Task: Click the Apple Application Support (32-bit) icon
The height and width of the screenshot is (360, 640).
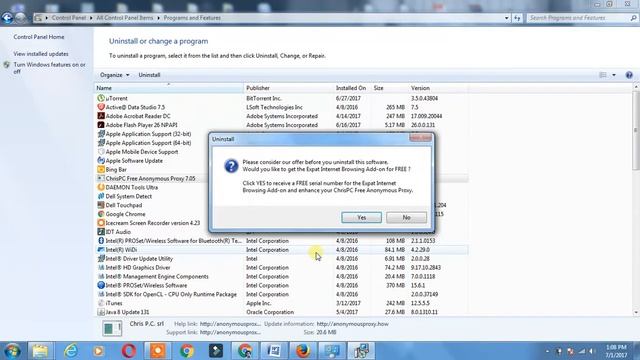Action: tap(101, 134)
